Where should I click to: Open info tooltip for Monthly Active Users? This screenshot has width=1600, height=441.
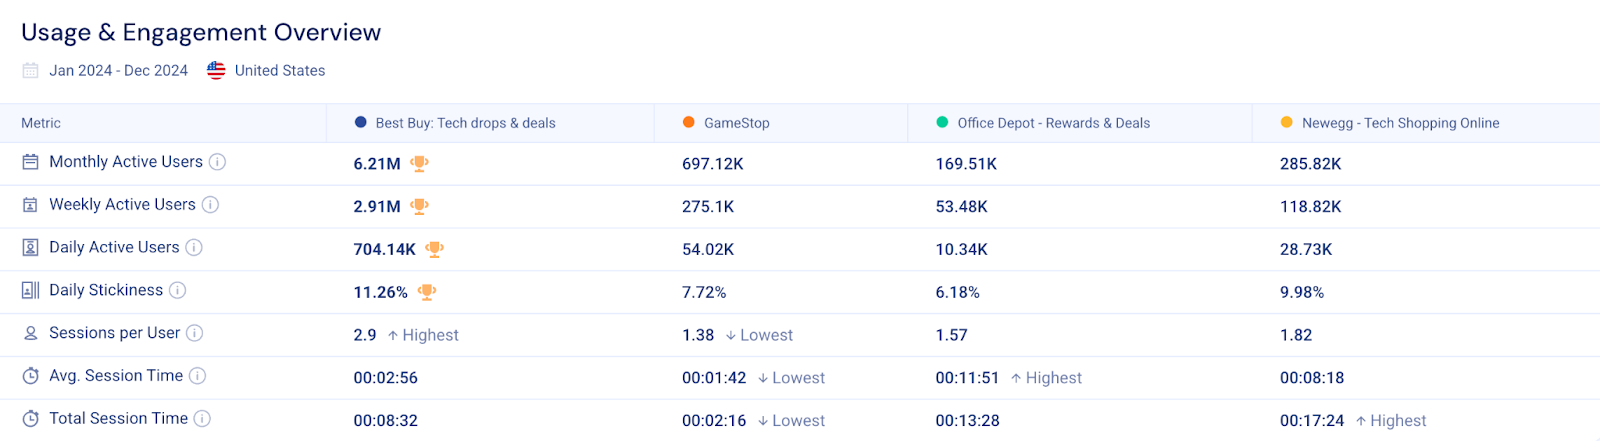point(217,162)
